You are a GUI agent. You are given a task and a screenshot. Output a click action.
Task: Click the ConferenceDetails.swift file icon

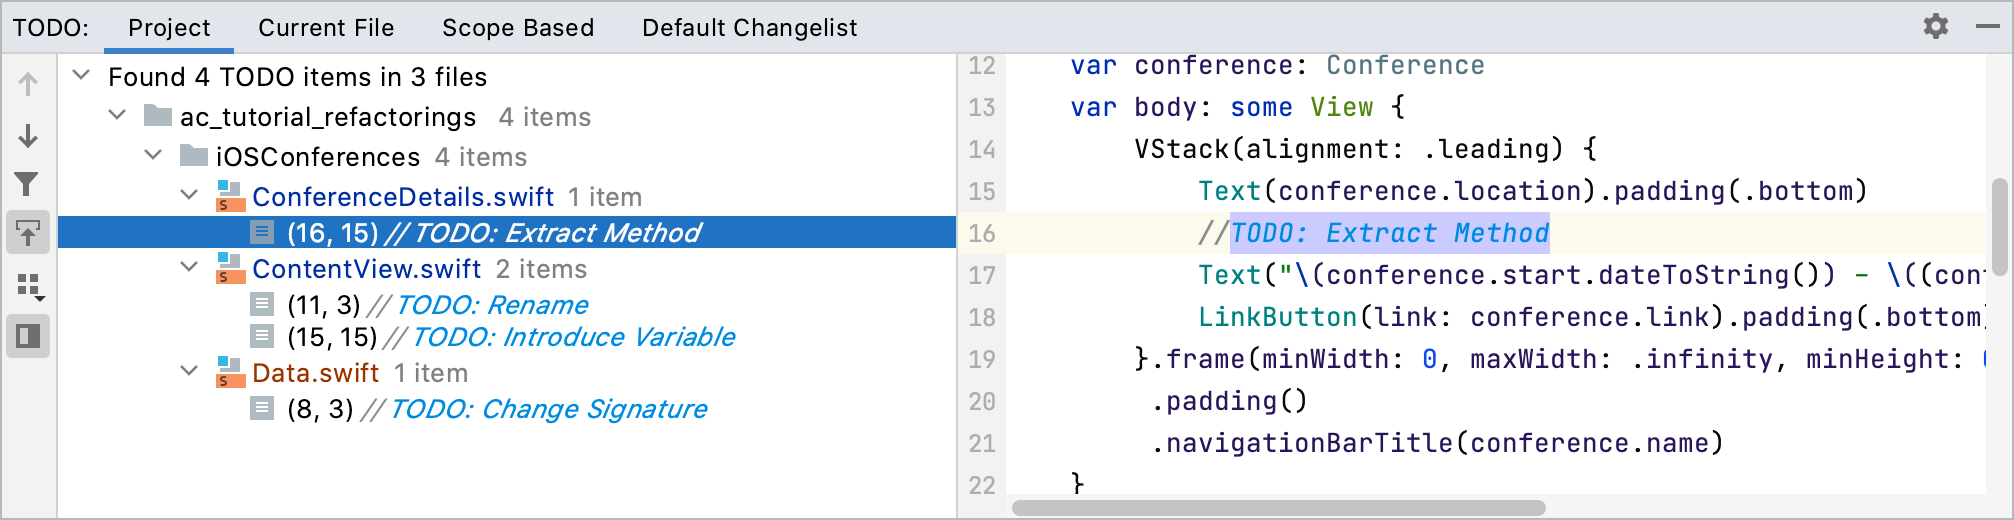(x=230, y=197)
